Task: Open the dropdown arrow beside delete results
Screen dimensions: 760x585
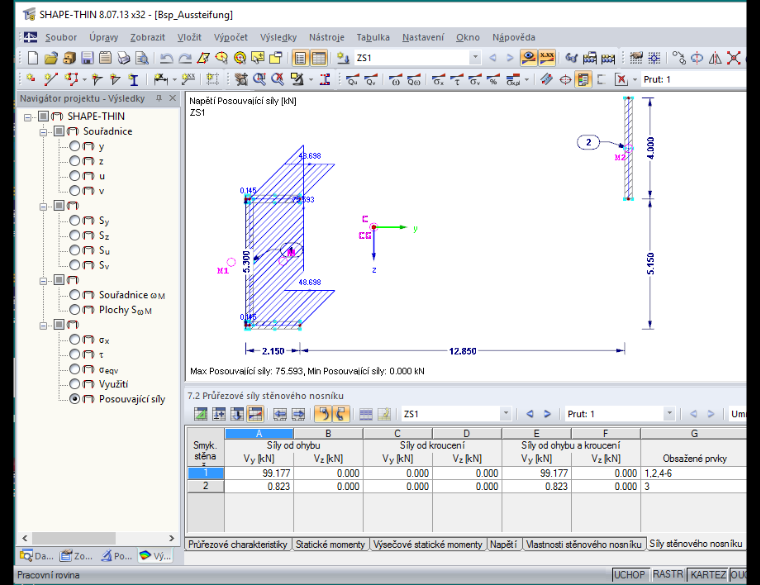Action: click(634, 79)
